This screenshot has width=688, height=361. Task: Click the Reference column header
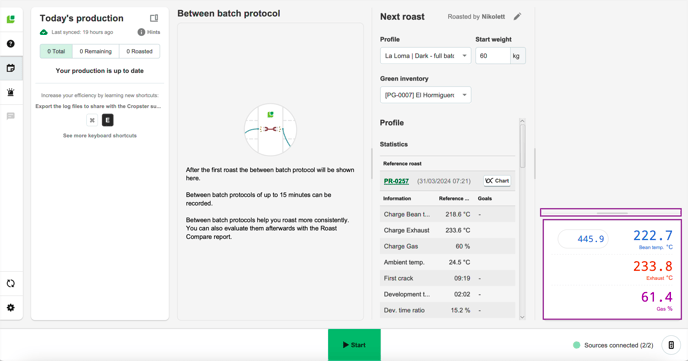(x=454, y=198)
